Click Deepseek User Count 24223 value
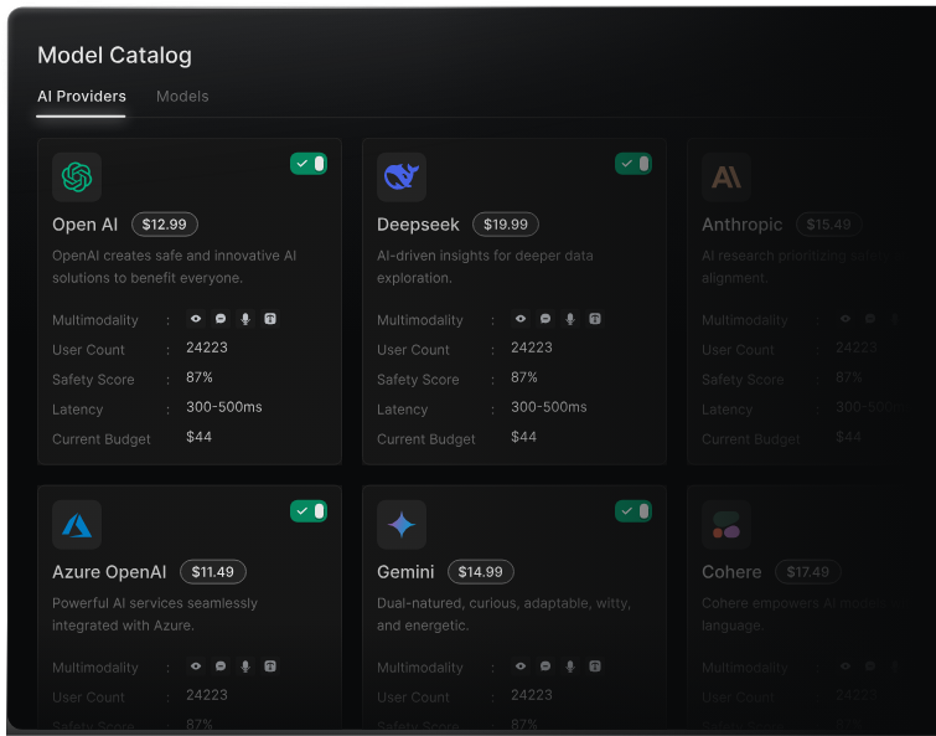The height and width of the screenshot is (736, 936). click(531, 347)
